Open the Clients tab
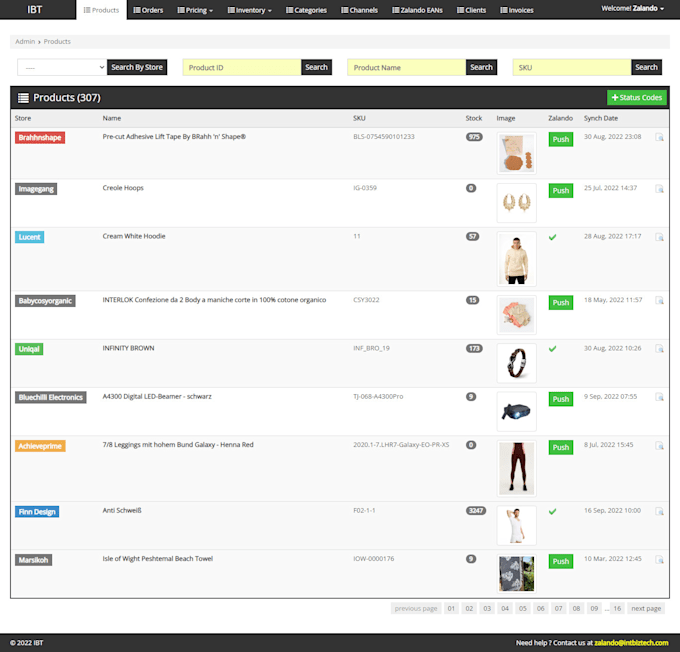Screen dimensions: 680x652 pos(471,10)
